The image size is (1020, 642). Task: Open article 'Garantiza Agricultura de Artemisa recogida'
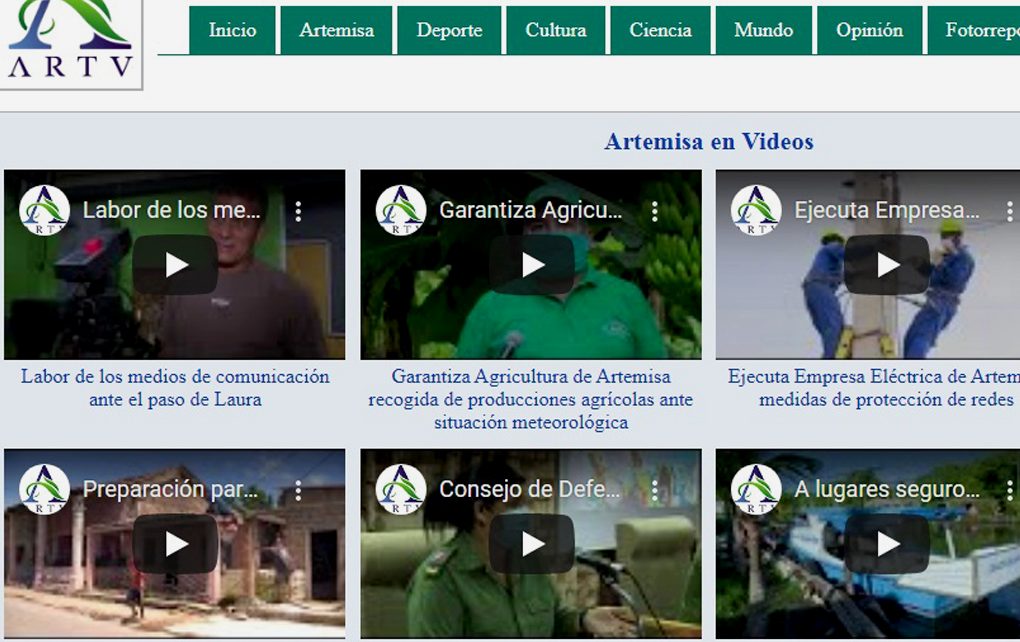tap(531, 399)
